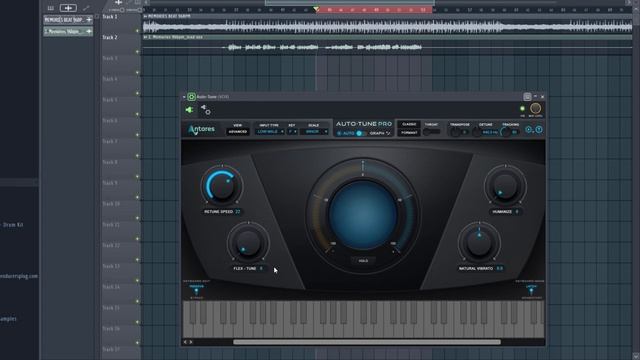Image resolution: width=640 pixels, height=360 pixels.
Task: Click the Flex-Tune knob
Action: pos(248,244)
